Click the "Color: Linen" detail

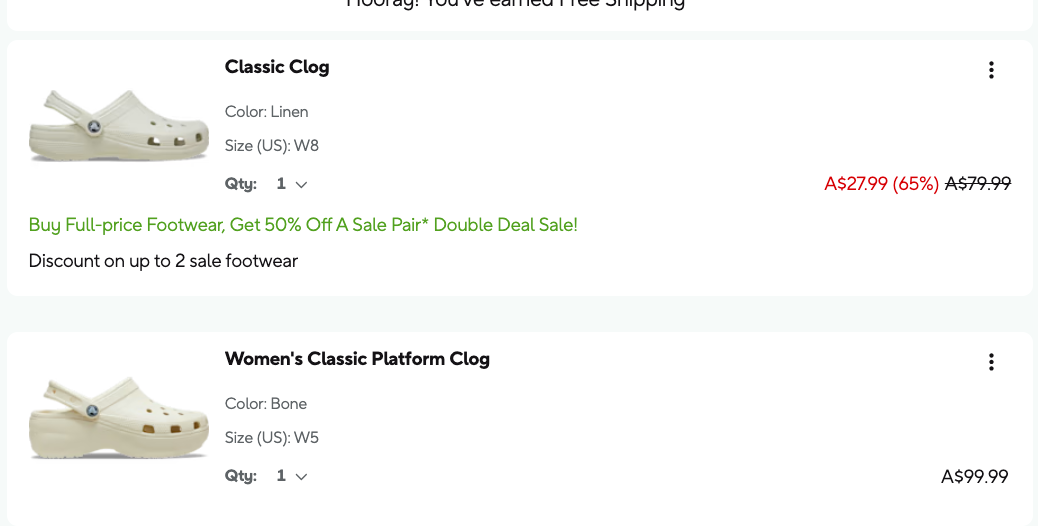coord(266,112)
